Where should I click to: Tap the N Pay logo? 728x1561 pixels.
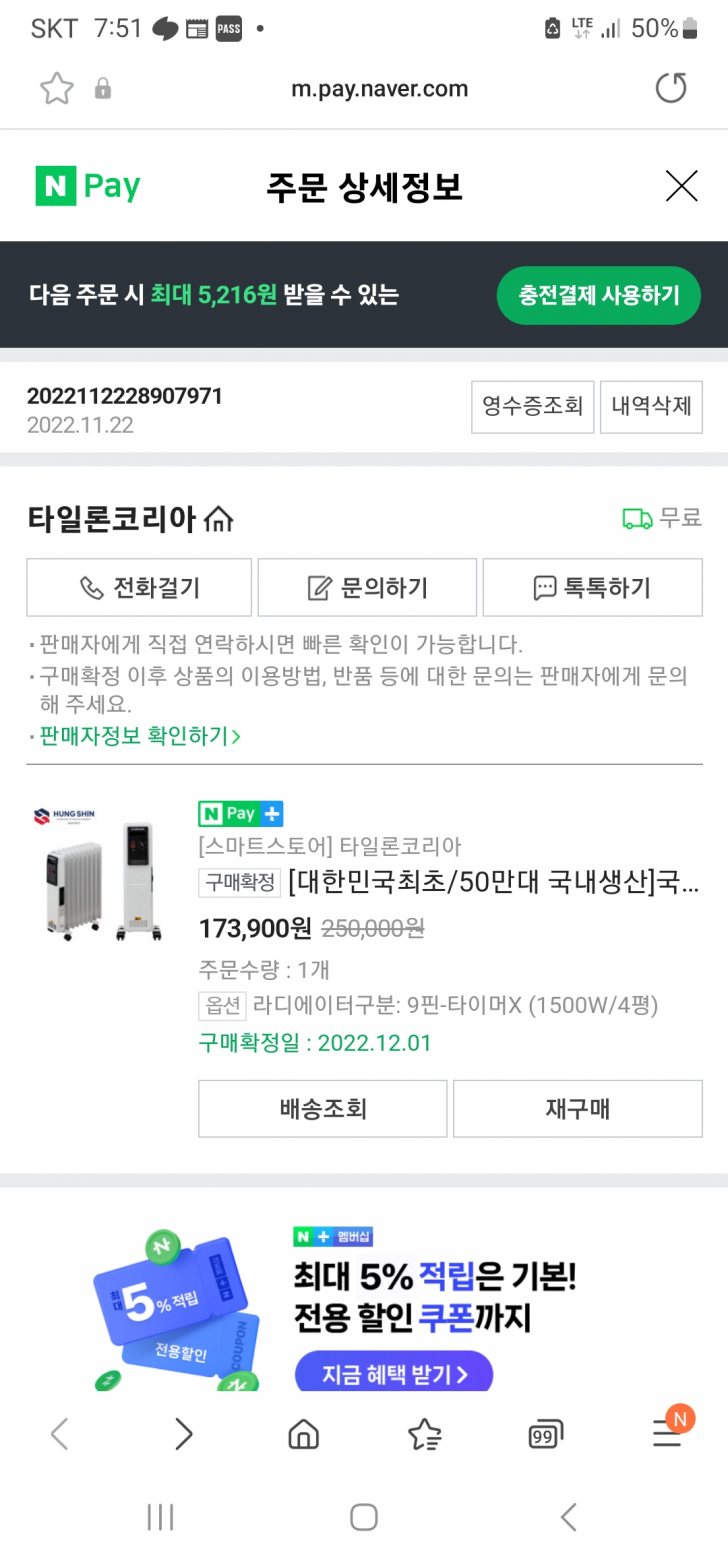point(88,187)
